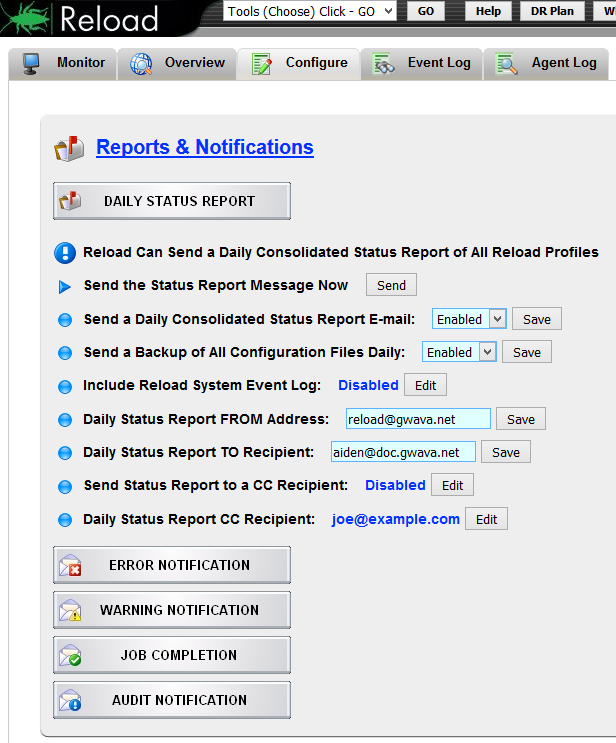
Task: Click the GO button
Action: click(426, 11)
